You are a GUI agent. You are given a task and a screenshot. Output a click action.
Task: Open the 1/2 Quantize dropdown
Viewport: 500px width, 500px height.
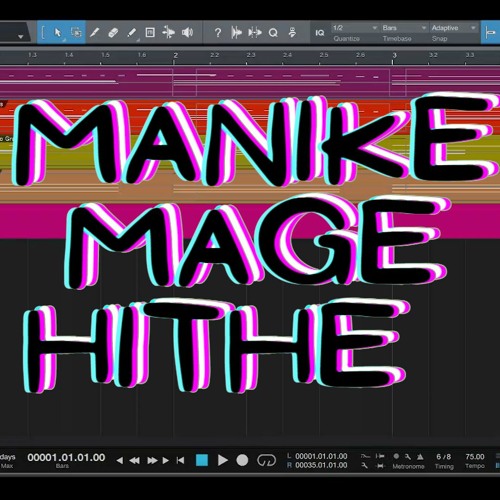[x=355, y=28]
